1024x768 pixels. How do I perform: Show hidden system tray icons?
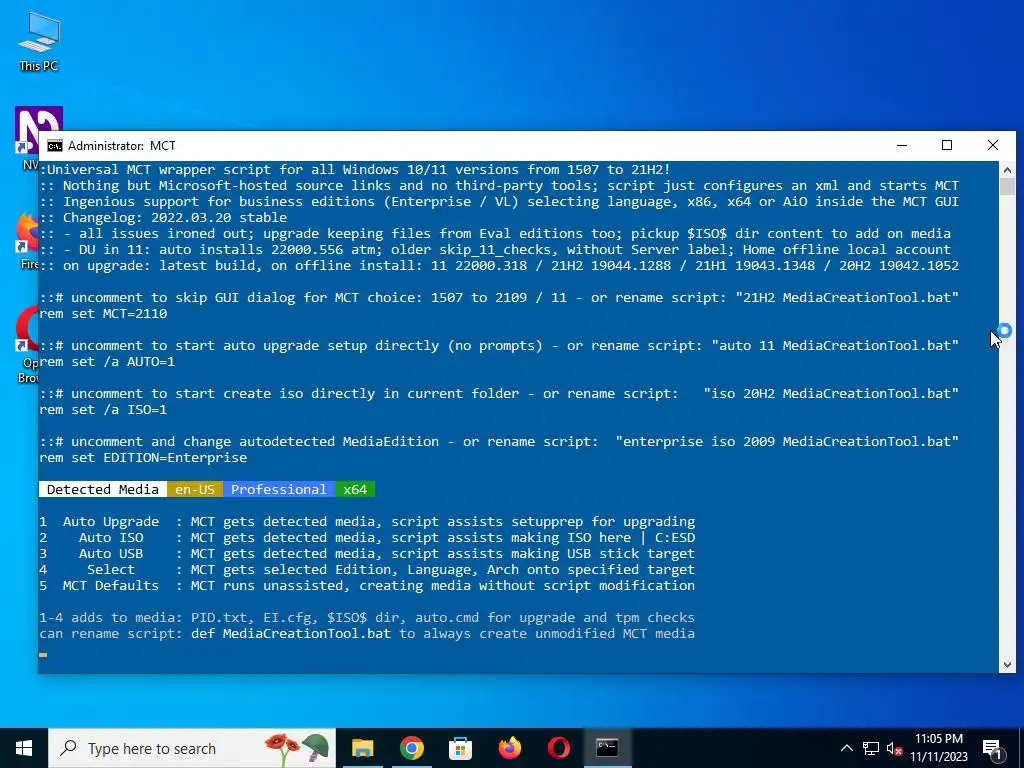846,748
